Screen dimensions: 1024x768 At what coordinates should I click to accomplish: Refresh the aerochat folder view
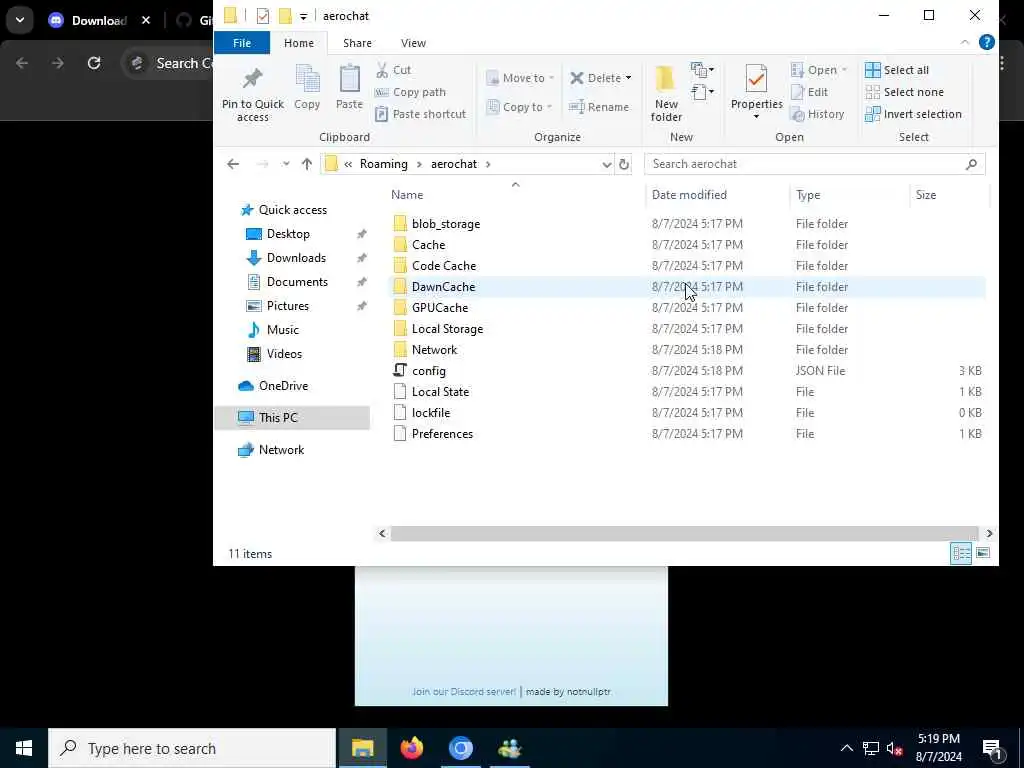click(624, 165)
